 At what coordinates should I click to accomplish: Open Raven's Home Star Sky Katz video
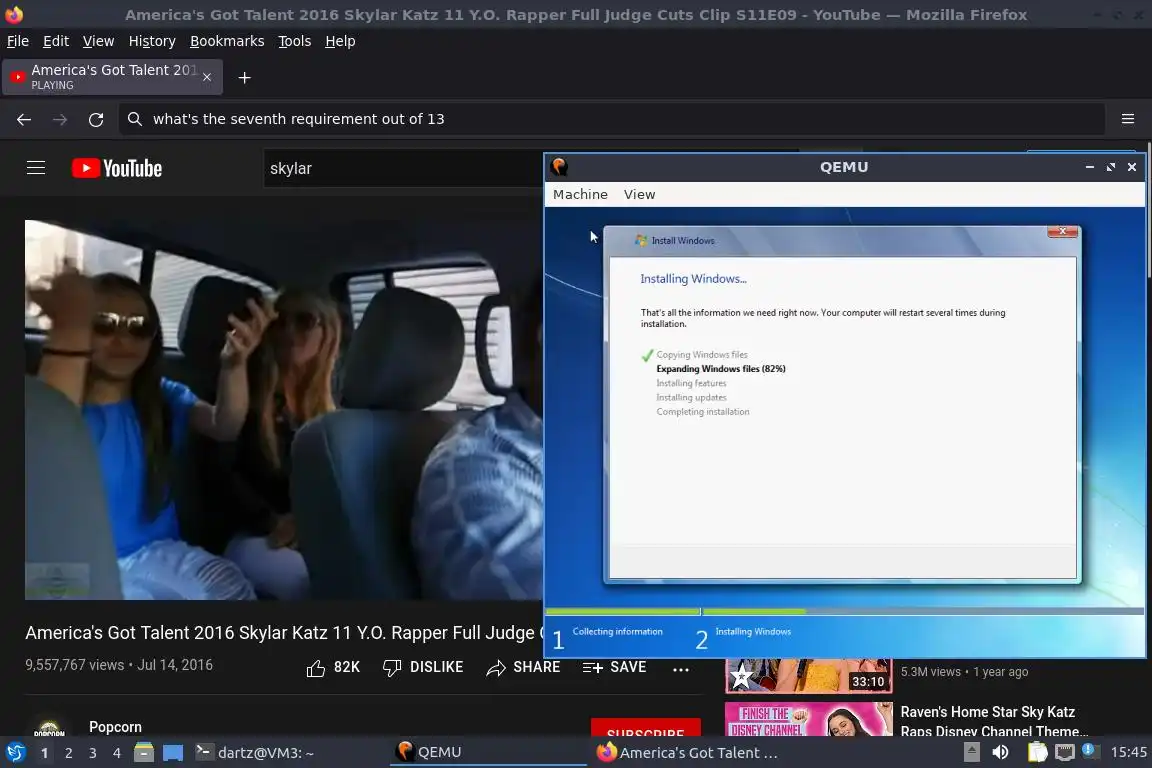pos(993,721)
